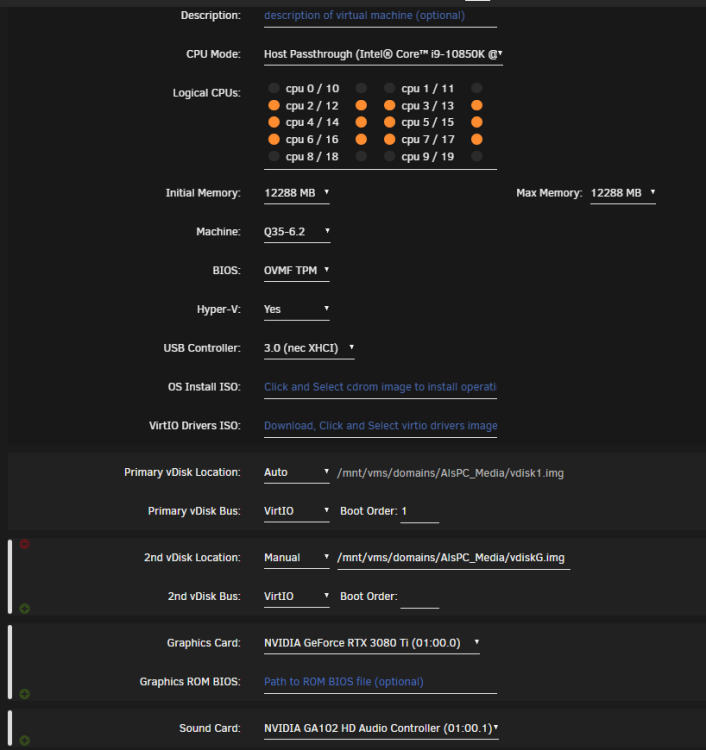Click the 'Graphics ROM BIOS:' label
Image resolution: width=706 pixels, height=750 pixels.
pyautogui.click(x=189, y=682)
